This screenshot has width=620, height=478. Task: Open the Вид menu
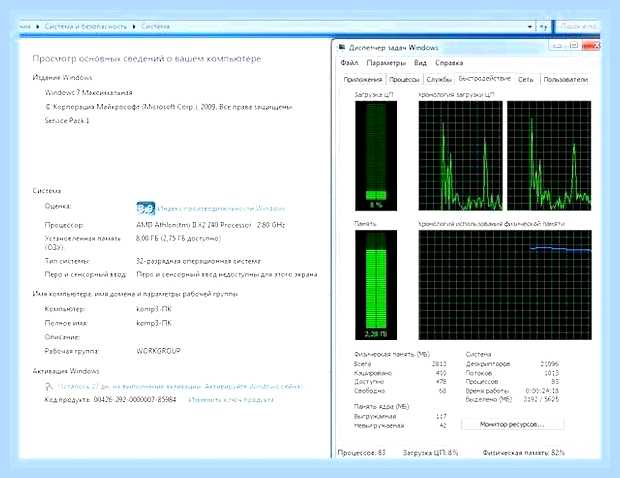click(420, 63)
